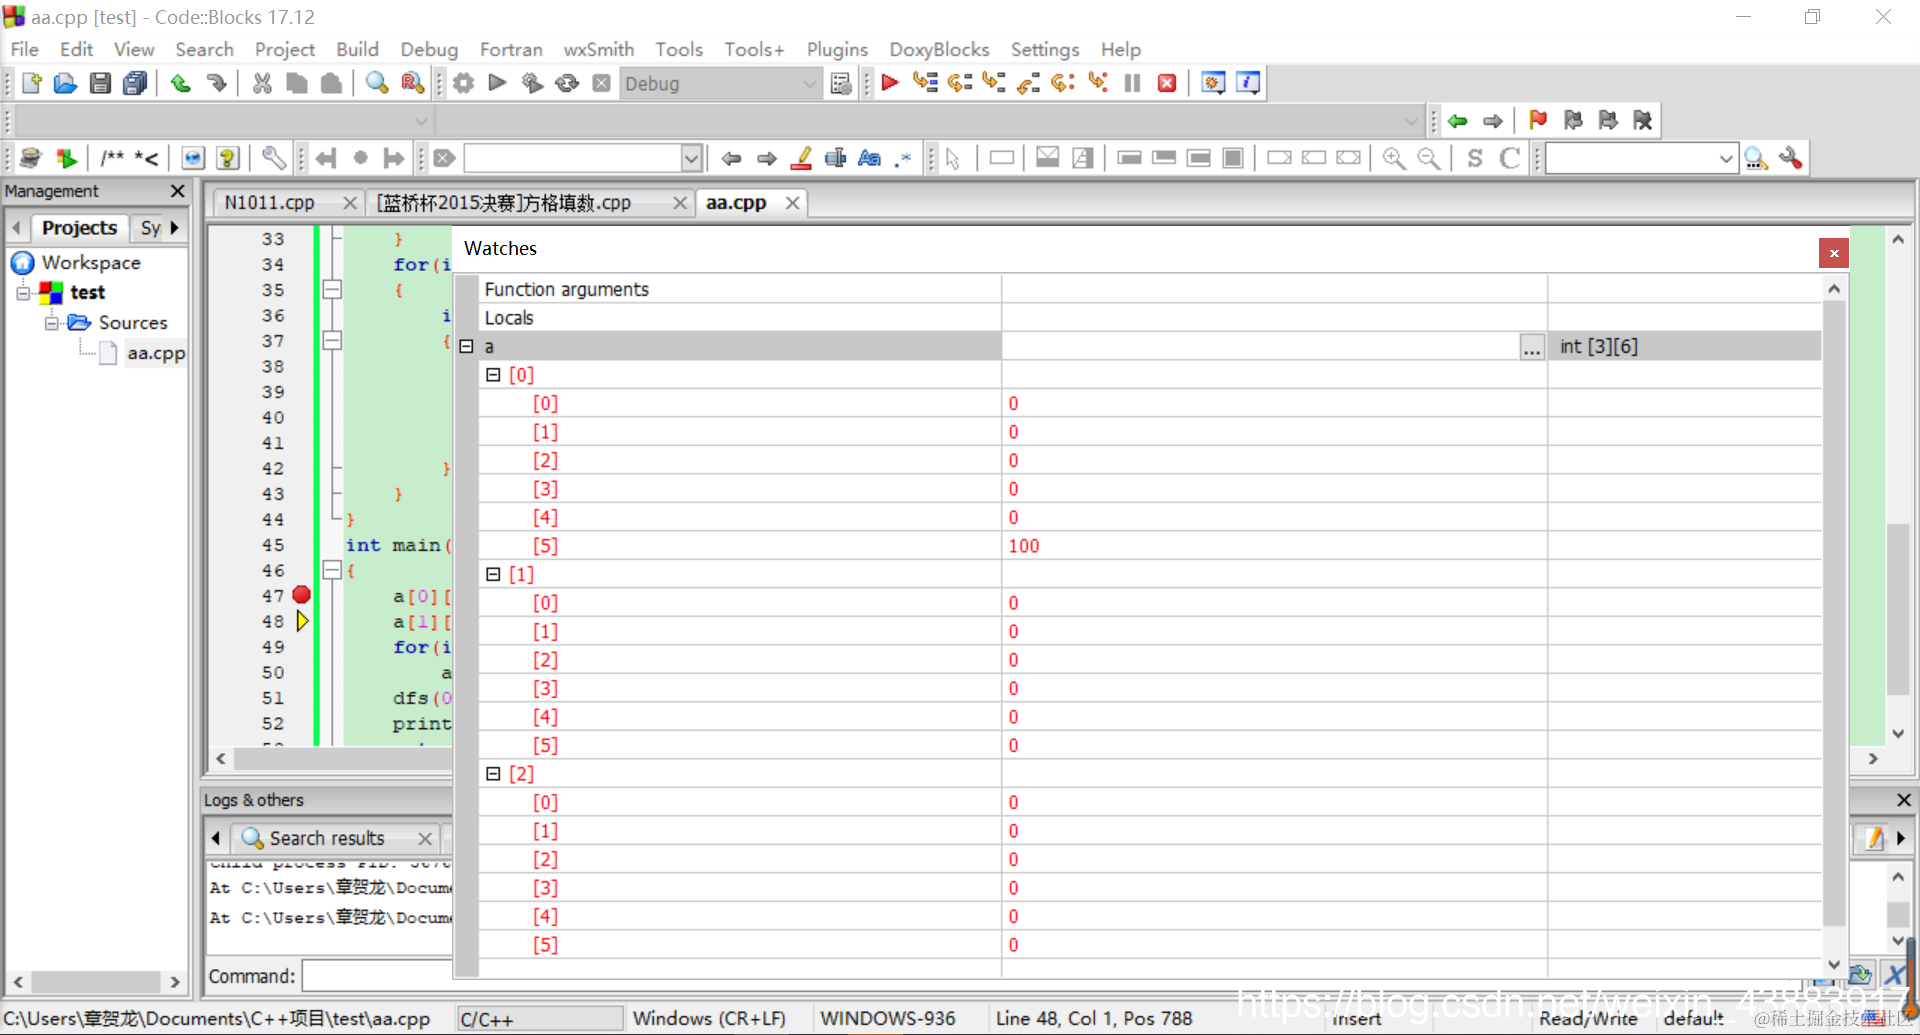The height and width of the screenshot is (1035, 1920).
Task: Open the File menu
Action: (25, 49)
